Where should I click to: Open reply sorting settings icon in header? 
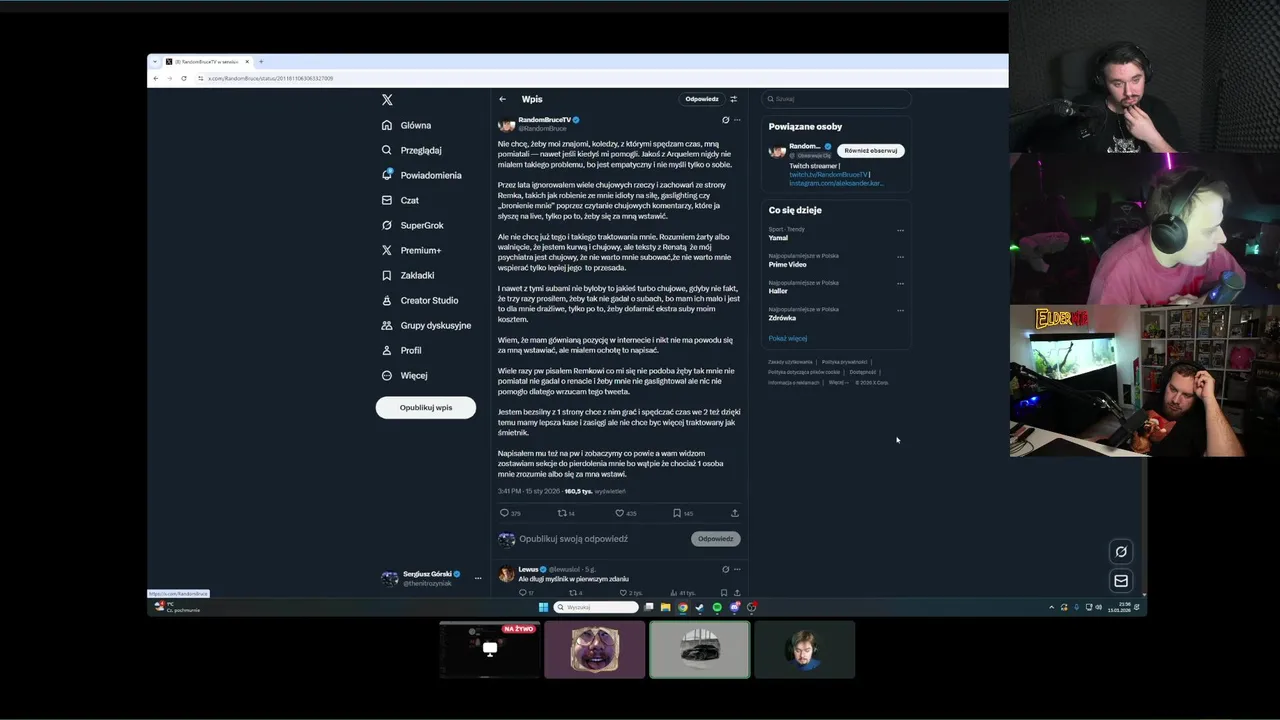coord(733,99)
